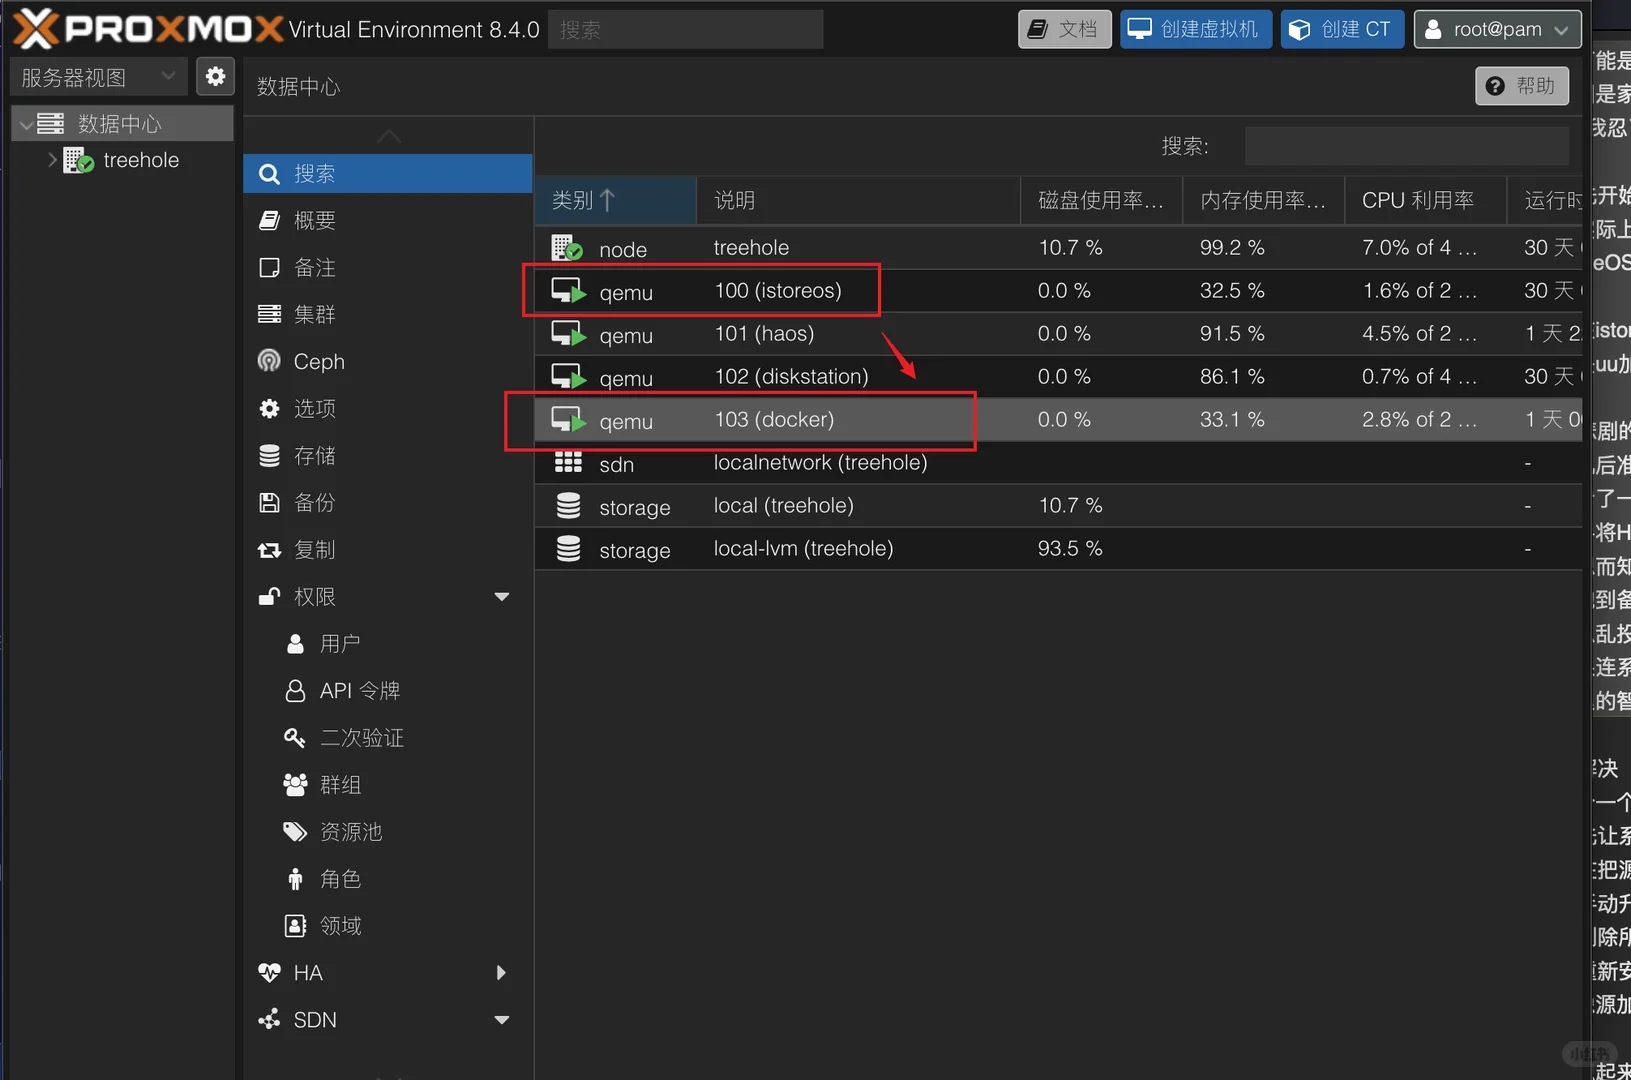
Task: Open the 搜索 menu item
Action: pos(388,173)
